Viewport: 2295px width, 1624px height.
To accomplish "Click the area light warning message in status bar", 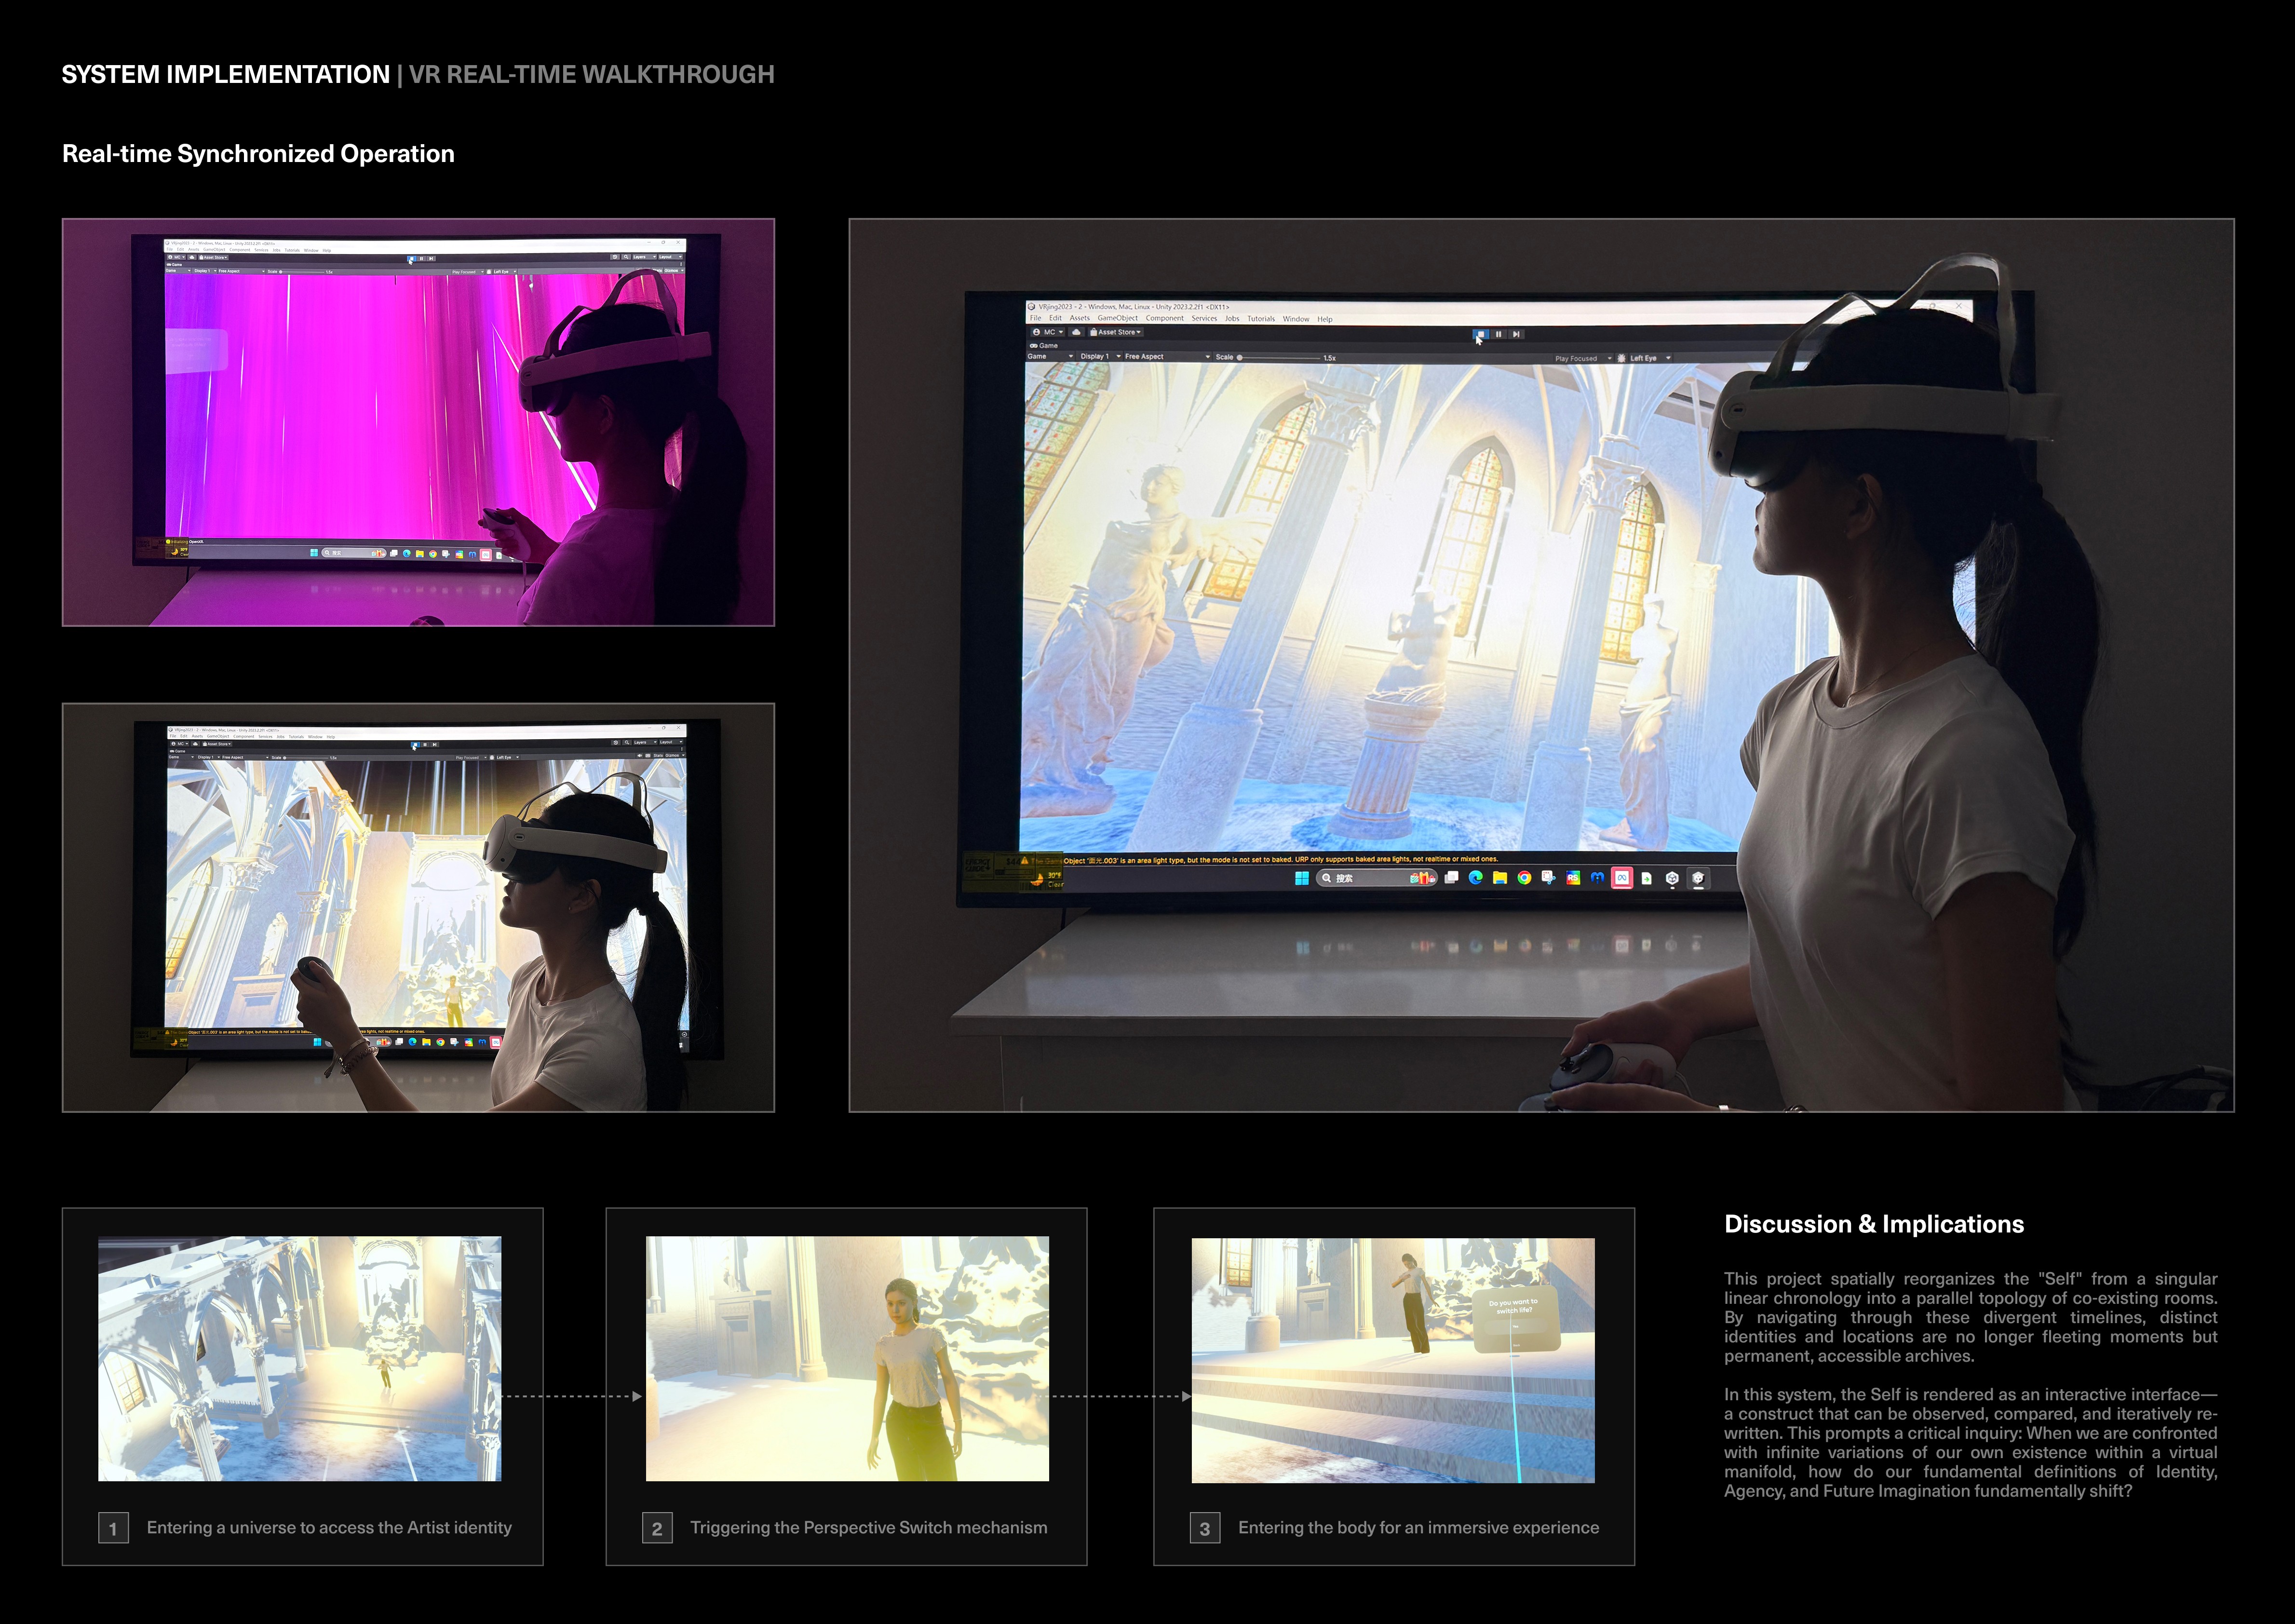I will coord(1280,859).
